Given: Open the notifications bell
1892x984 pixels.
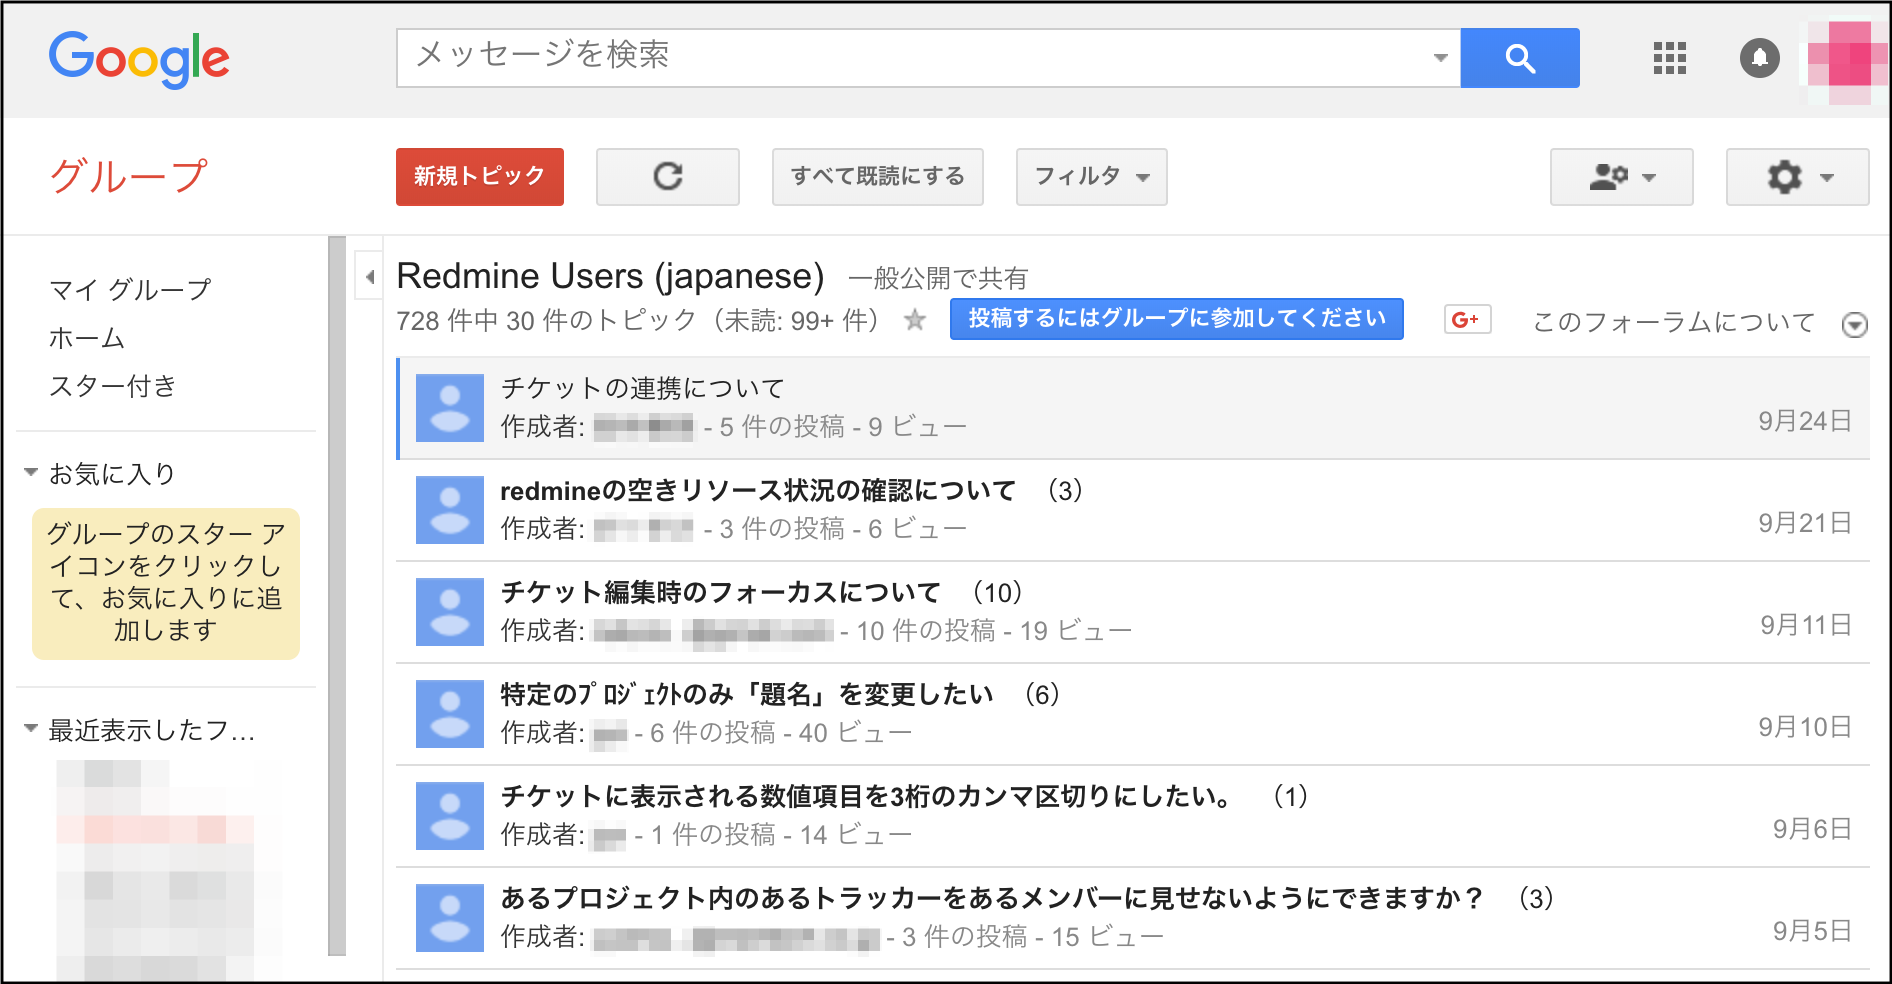Looking at the screenshot, I should coord(1760,58).
